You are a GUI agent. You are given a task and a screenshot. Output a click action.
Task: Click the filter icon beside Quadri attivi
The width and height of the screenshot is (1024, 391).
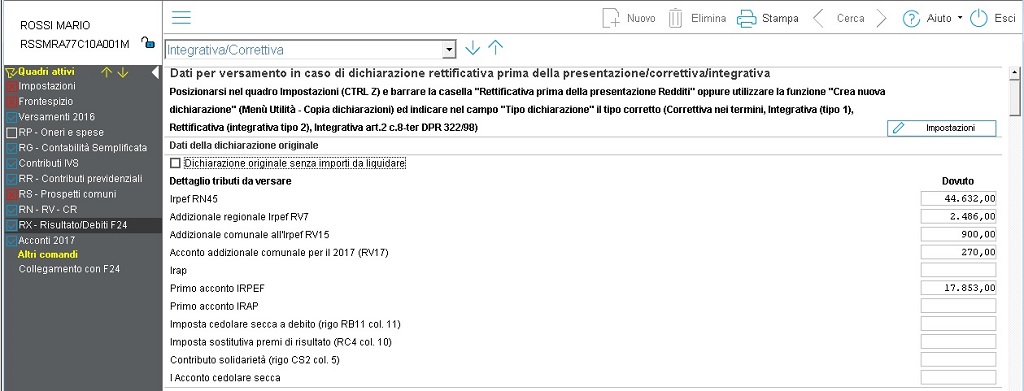11,72
